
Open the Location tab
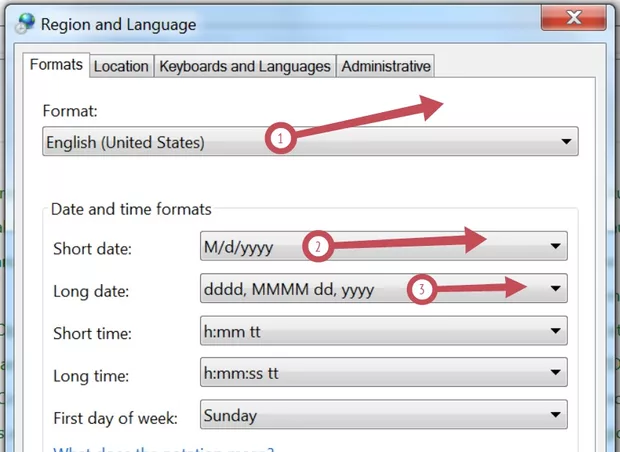coord(120,67)
